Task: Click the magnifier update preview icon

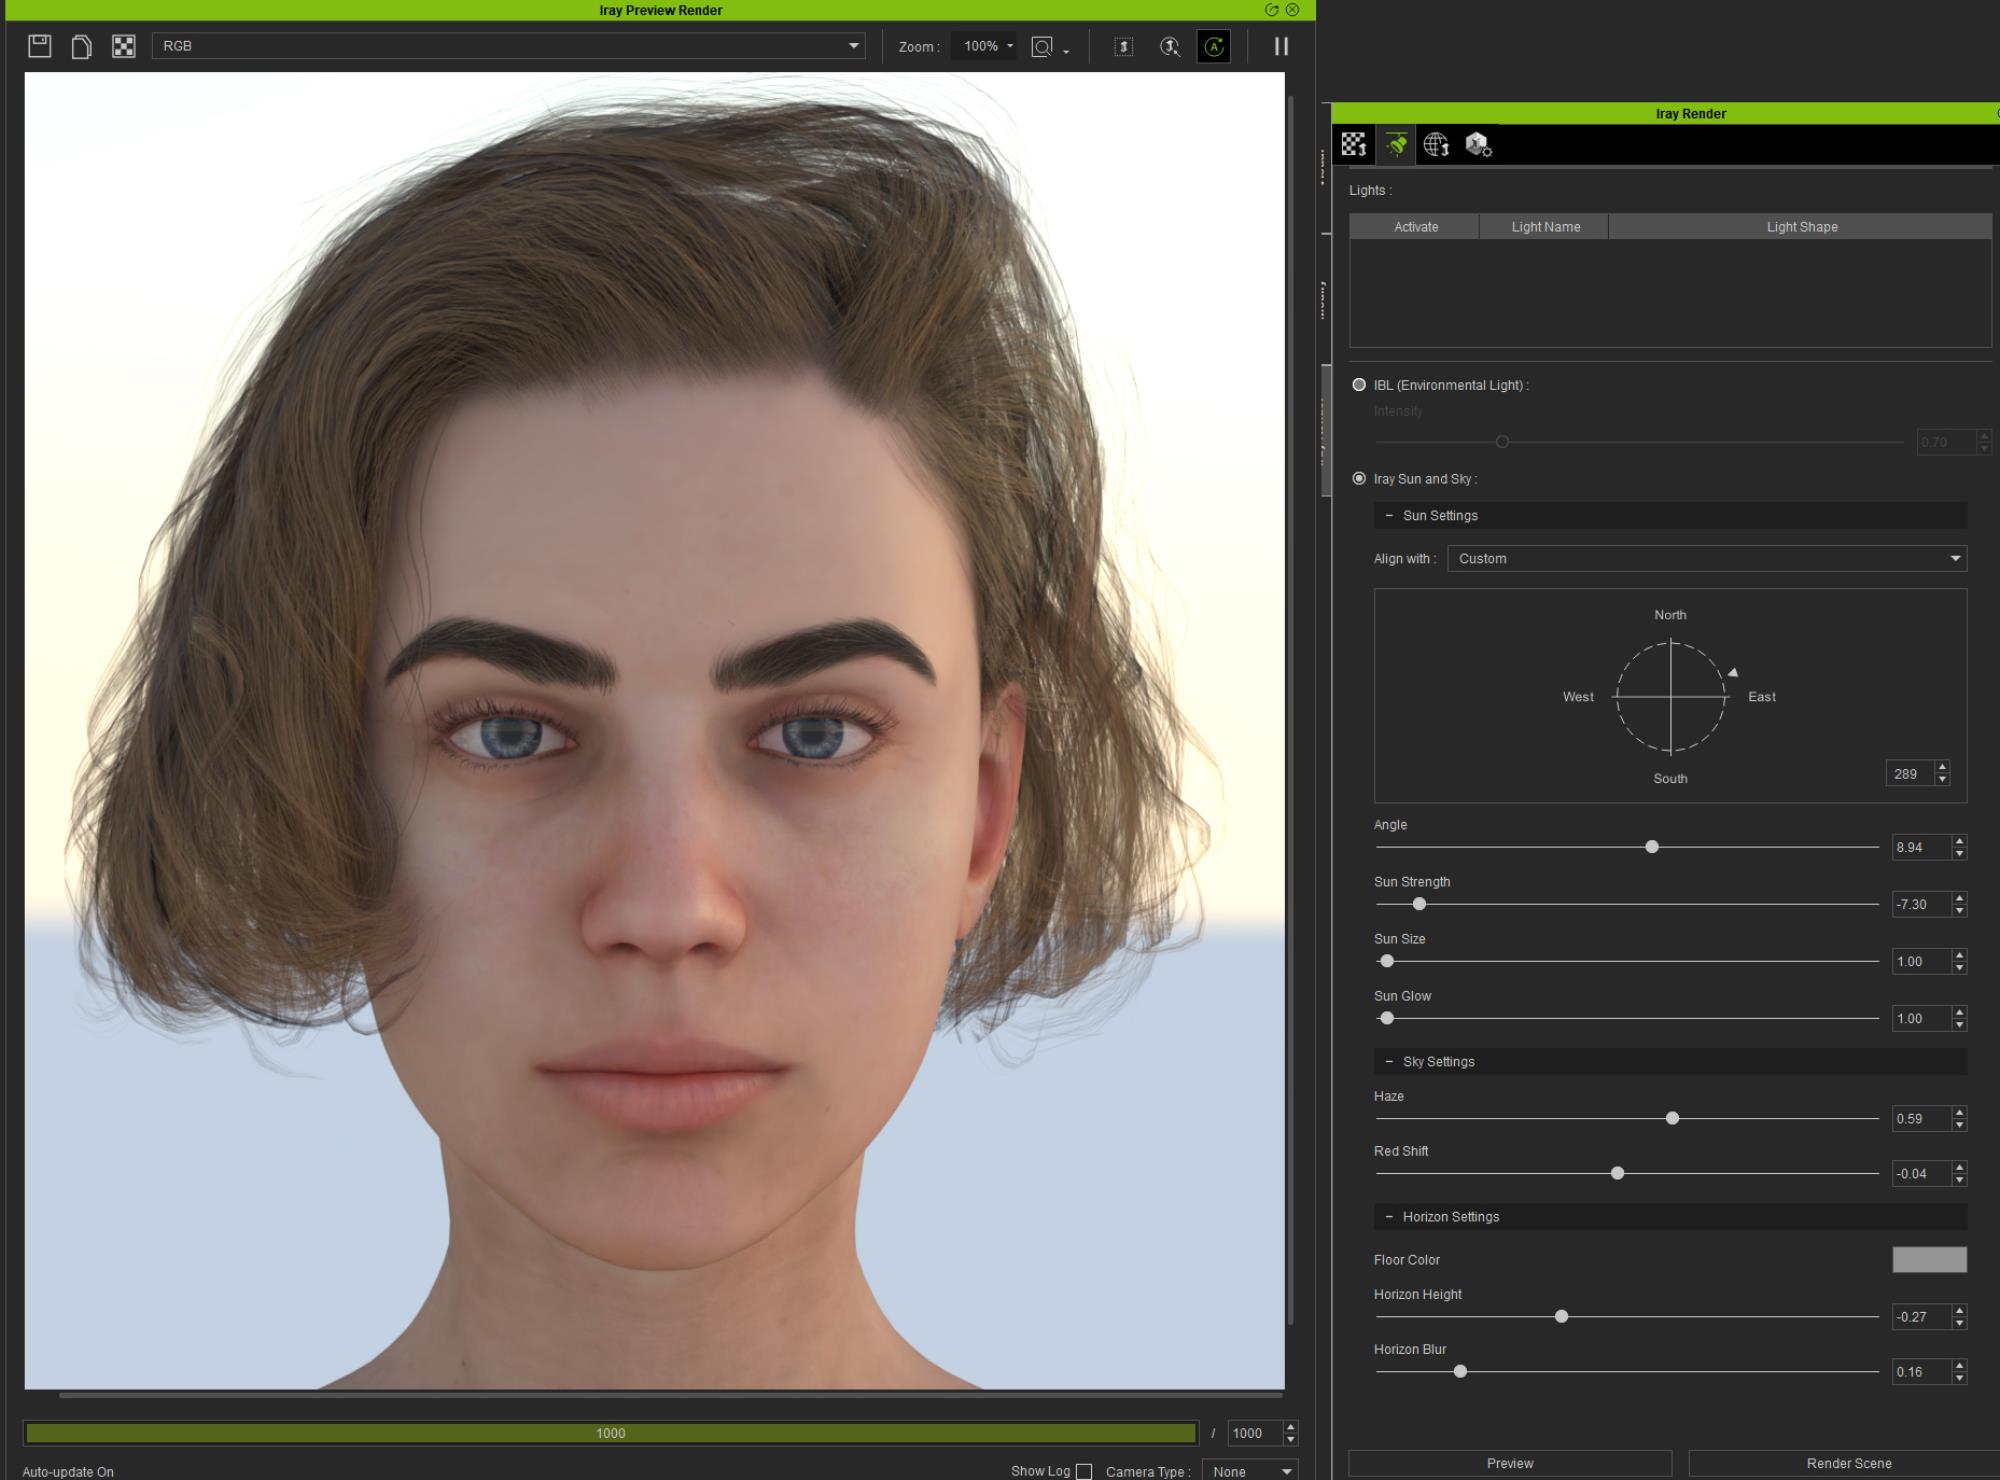Action: click(x=1169, y=46)
